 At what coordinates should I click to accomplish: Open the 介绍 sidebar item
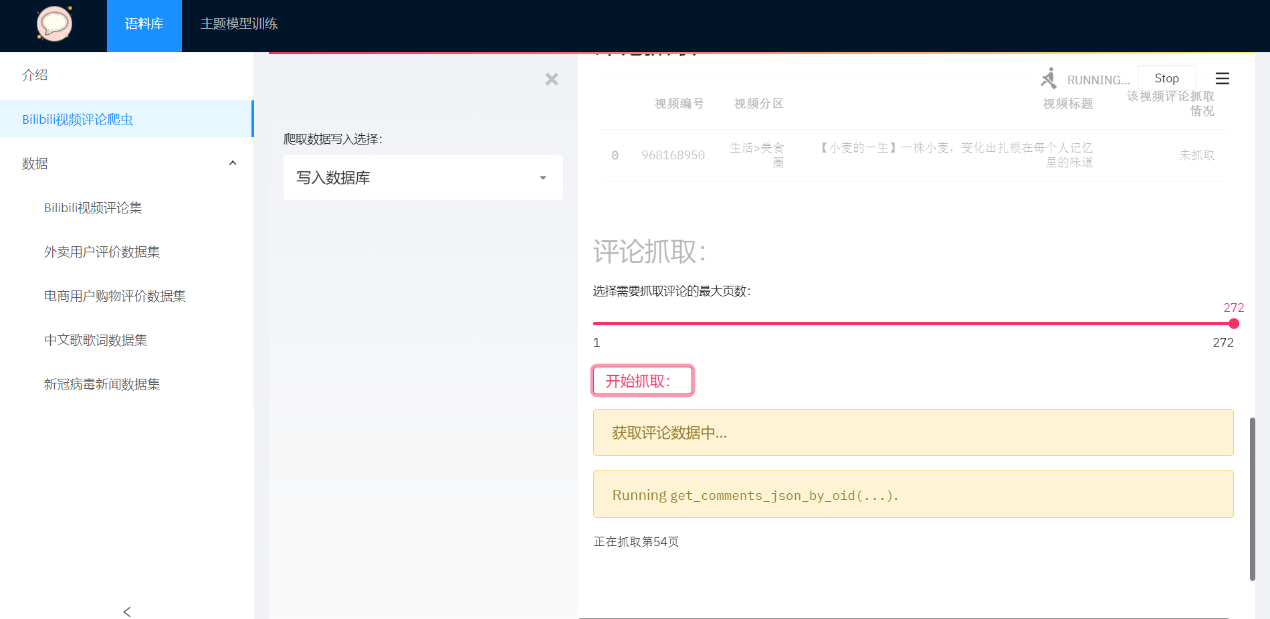pos(126,75)
